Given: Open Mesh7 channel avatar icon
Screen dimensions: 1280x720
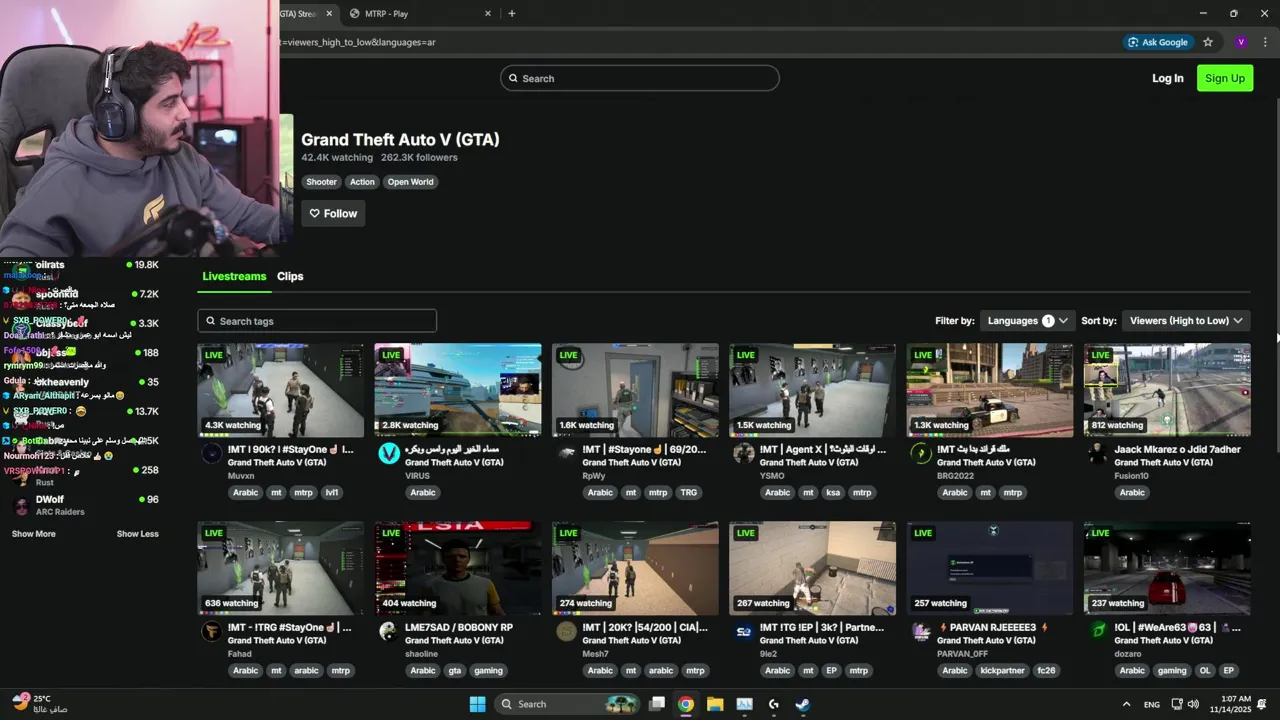Looking at the screenshot, I should [x=567, y=632].
